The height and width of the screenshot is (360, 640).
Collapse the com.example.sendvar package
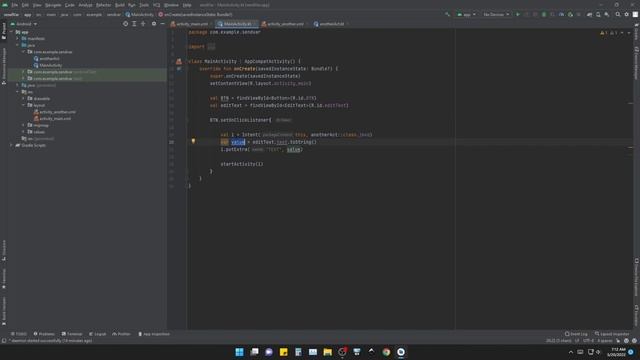tap(23, 52)
